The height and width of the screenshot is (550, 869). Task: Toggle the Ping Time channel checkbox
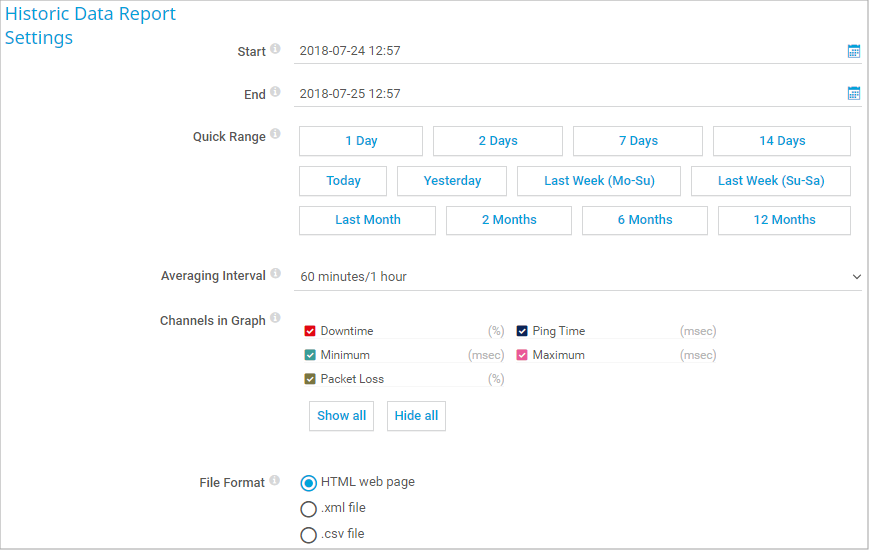click(522, 331)
